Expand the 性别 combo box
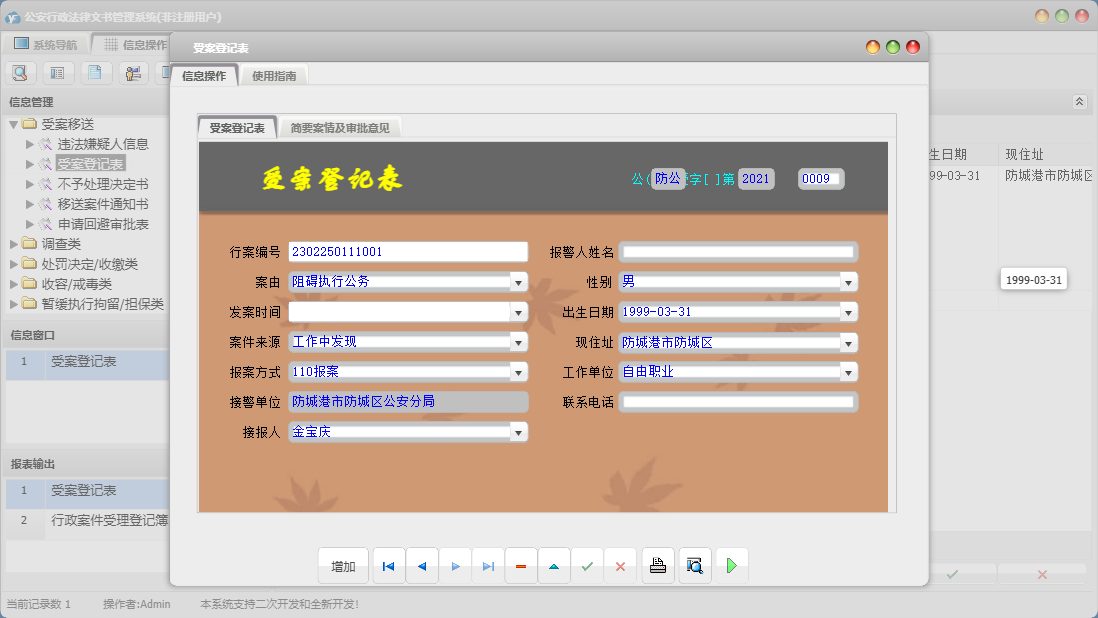Screen dimensions: 1098x618 pyautogui.click(x=847, y=281)
